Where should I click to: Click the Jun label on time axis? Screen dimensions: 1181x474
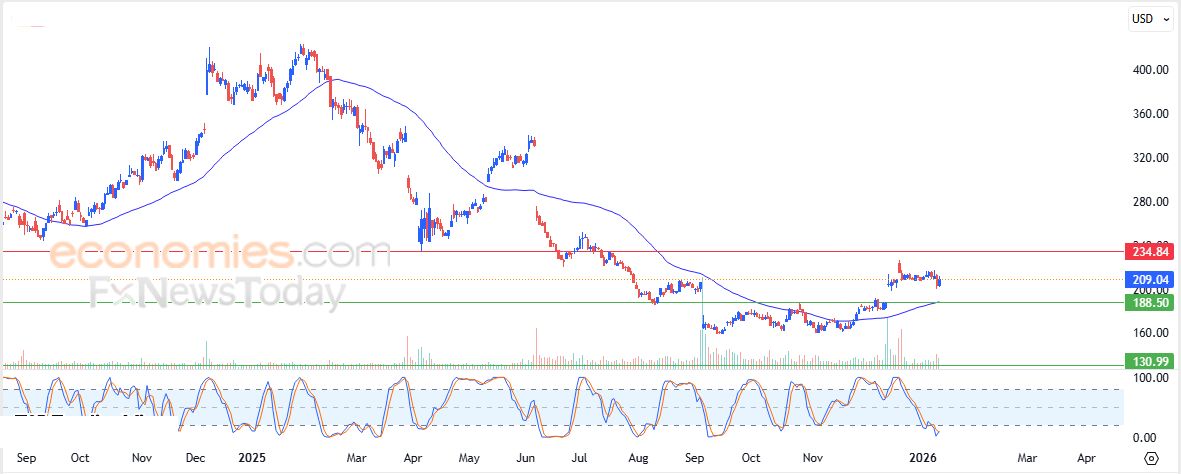point(523,458)
